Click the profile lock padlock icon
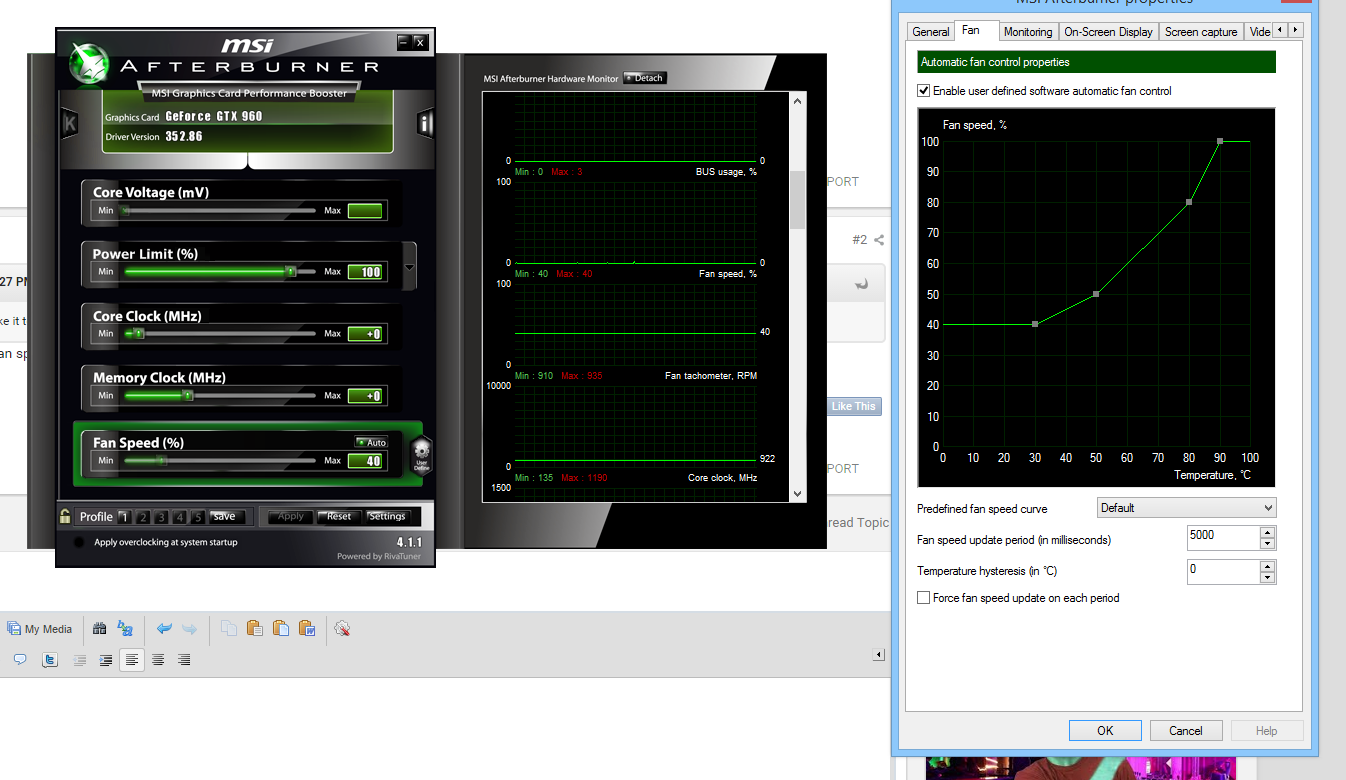Screen dimensions: 1346x780 65,516
